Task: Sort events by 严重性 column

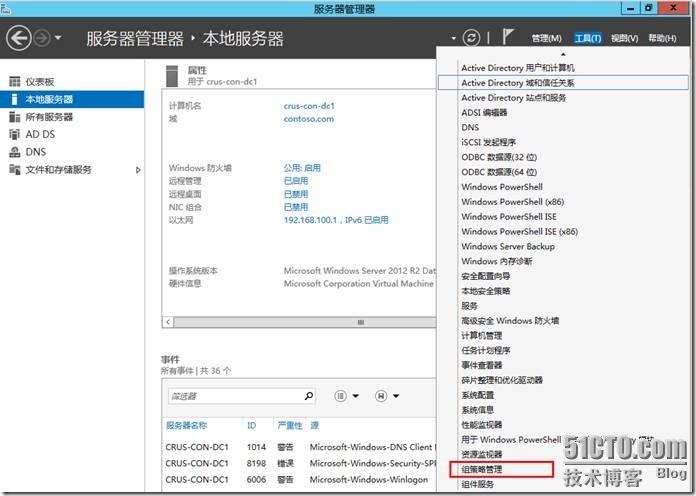Action: coord(289,425)
